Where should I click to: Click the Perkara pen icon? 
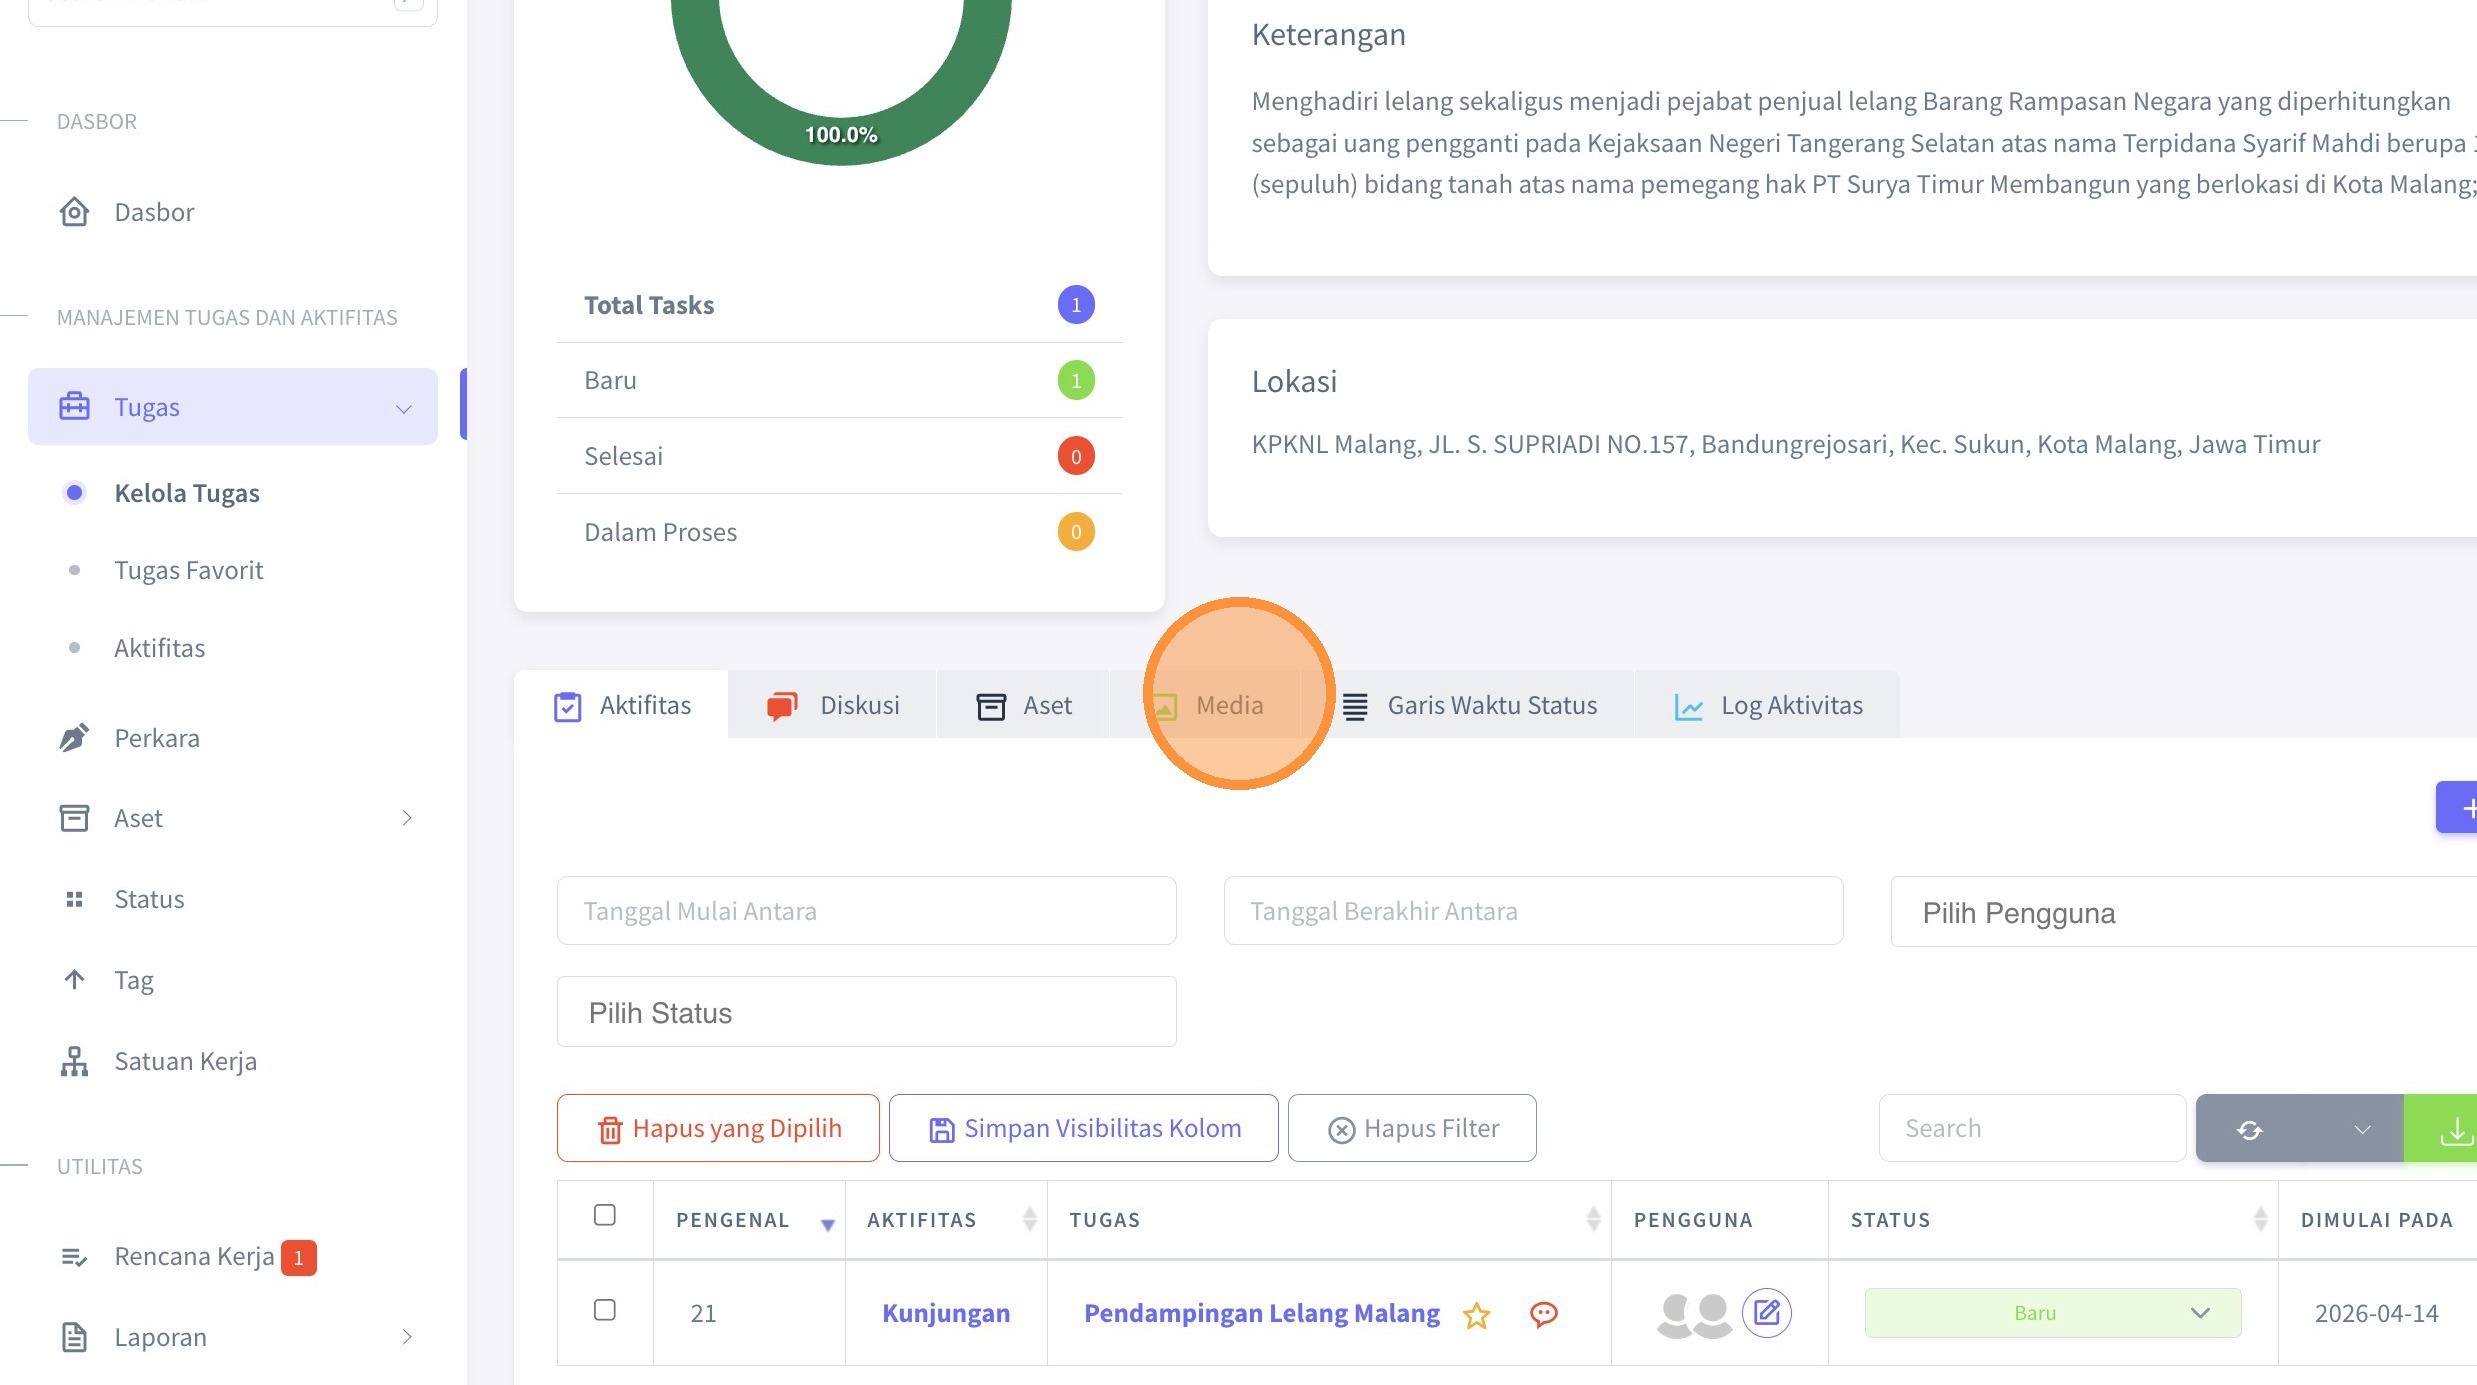point(74,738)
